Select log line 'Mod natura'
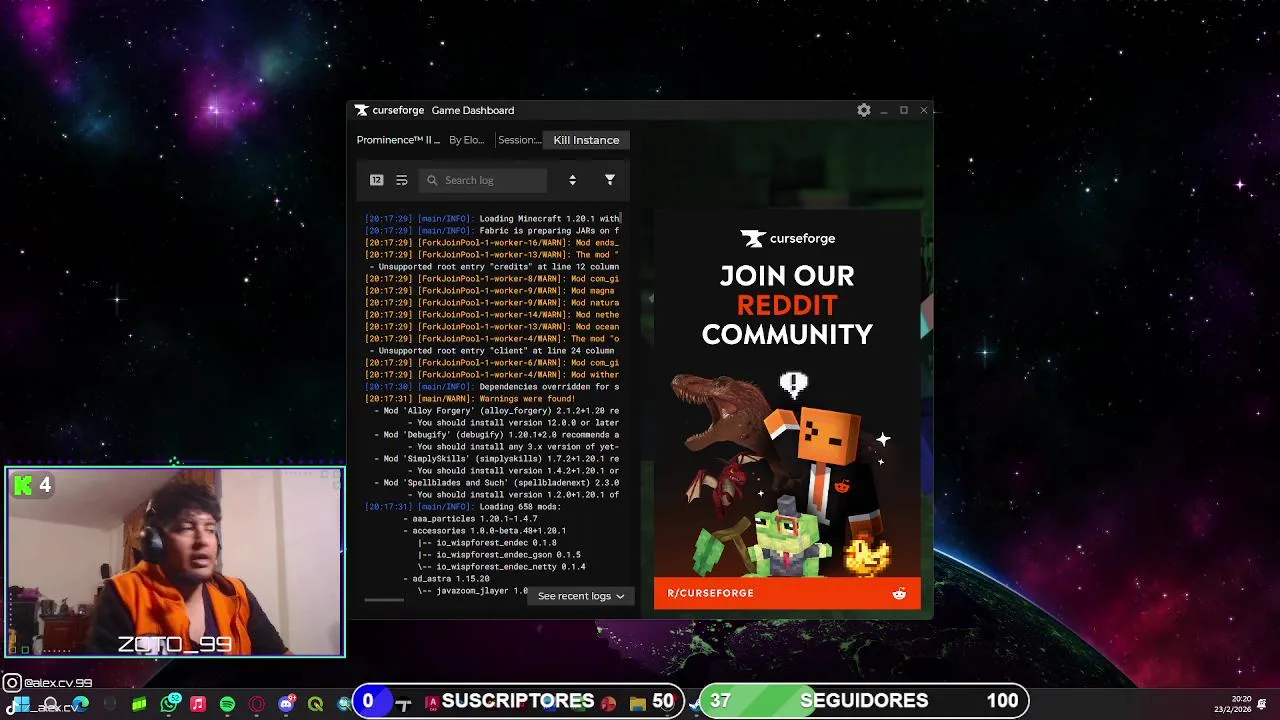Image resolution: width=1280 pixels, height=720 pixels. pos(493,302)
